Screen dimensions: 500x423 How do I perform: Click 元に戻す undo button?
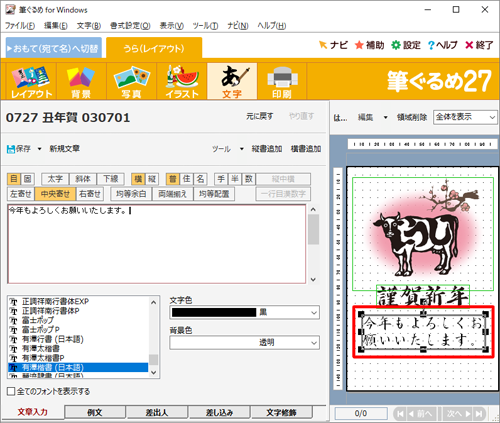click(260, 116)
